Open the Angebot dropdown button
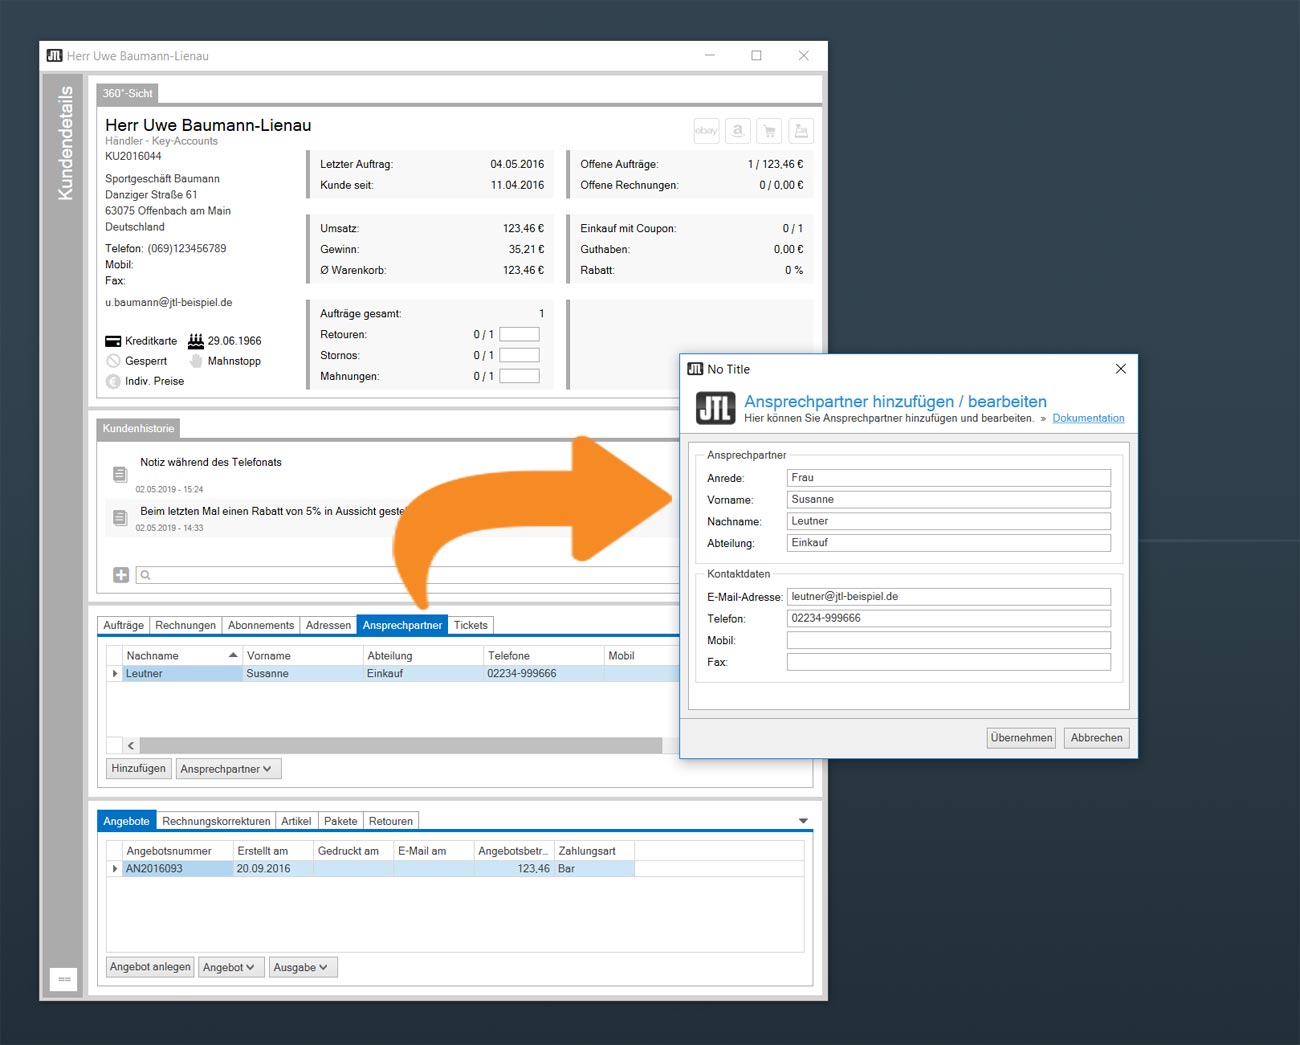 coord(231,967)
